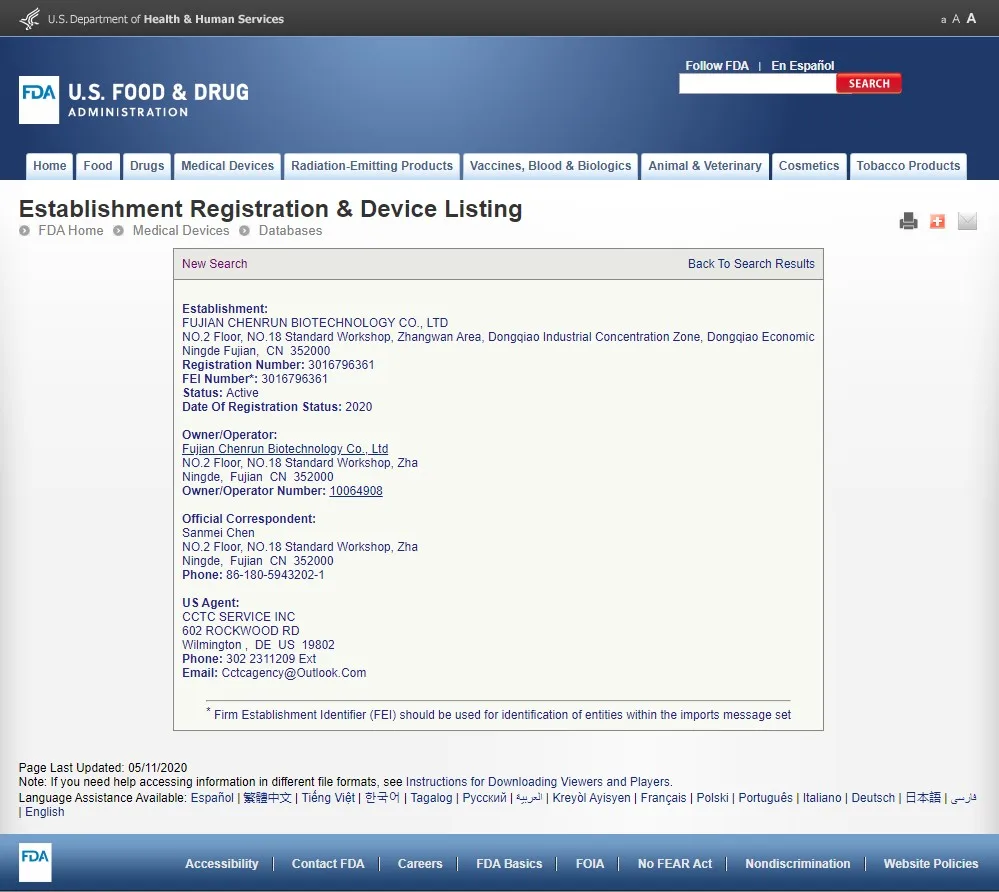Click Back To Search Results link
999x892 pixels.
[x=751, y=264]
